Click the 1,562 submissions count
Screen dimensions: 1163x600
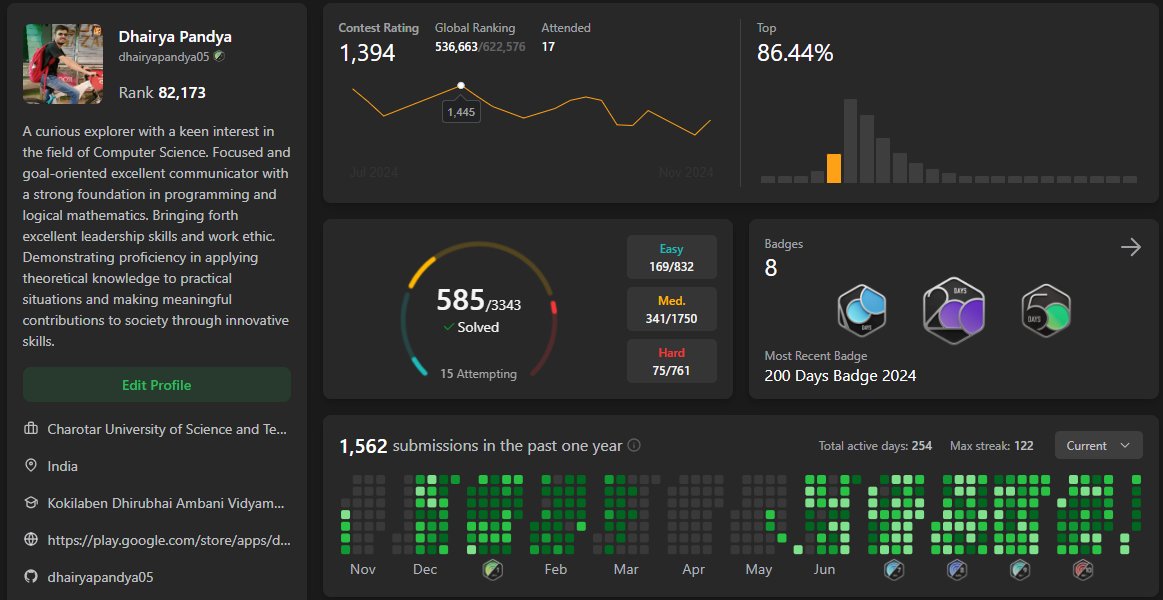(x=363, y=446)
